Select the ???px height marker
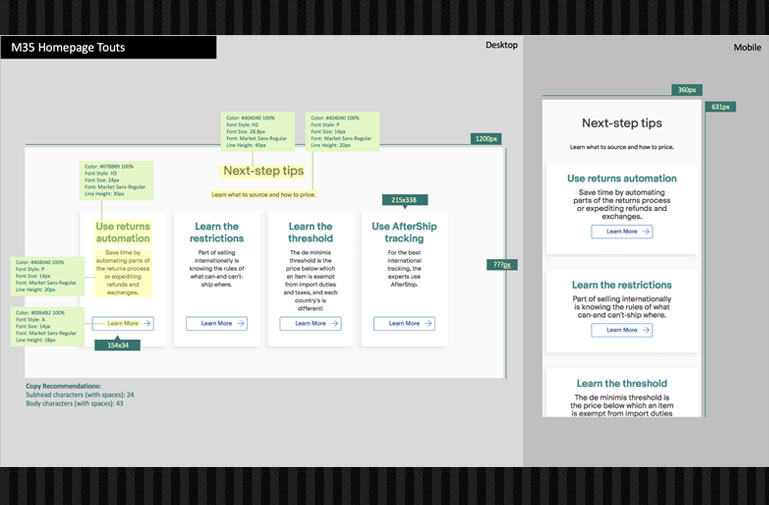The width and height of the screenshot is (769, 505). pos(501,265)
